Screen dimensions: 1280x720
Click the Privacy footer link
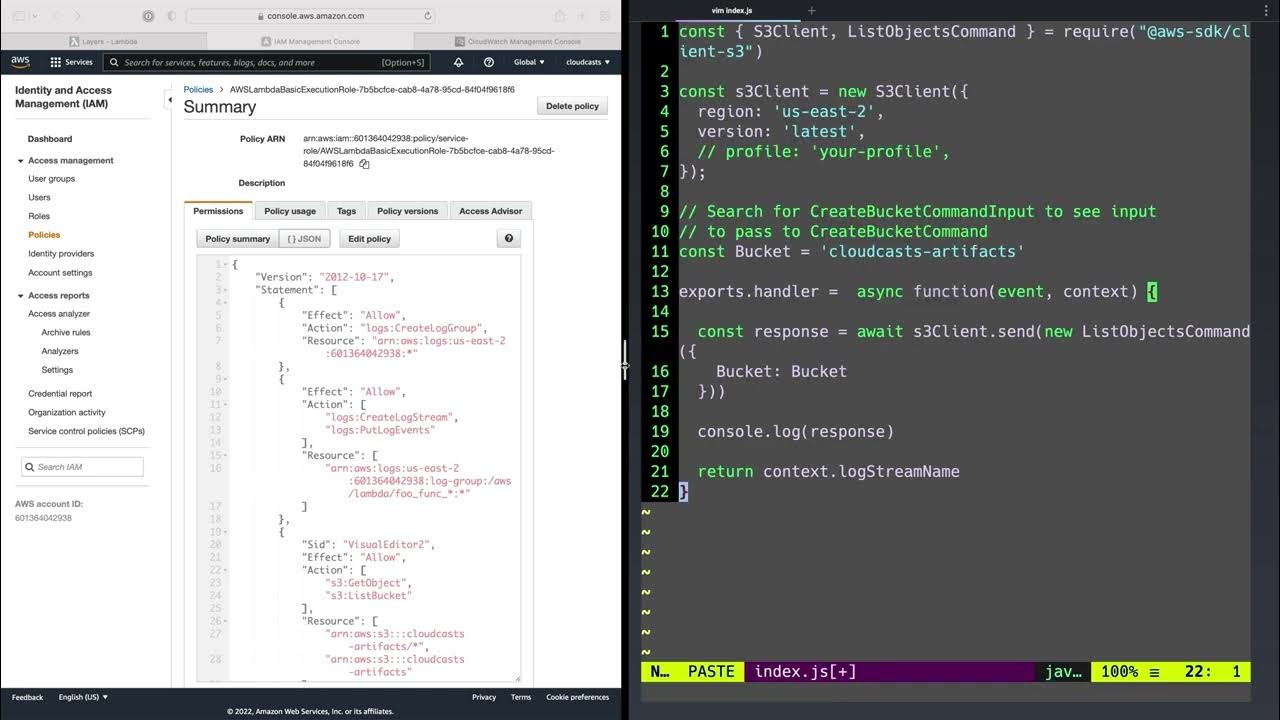(484, 697)
